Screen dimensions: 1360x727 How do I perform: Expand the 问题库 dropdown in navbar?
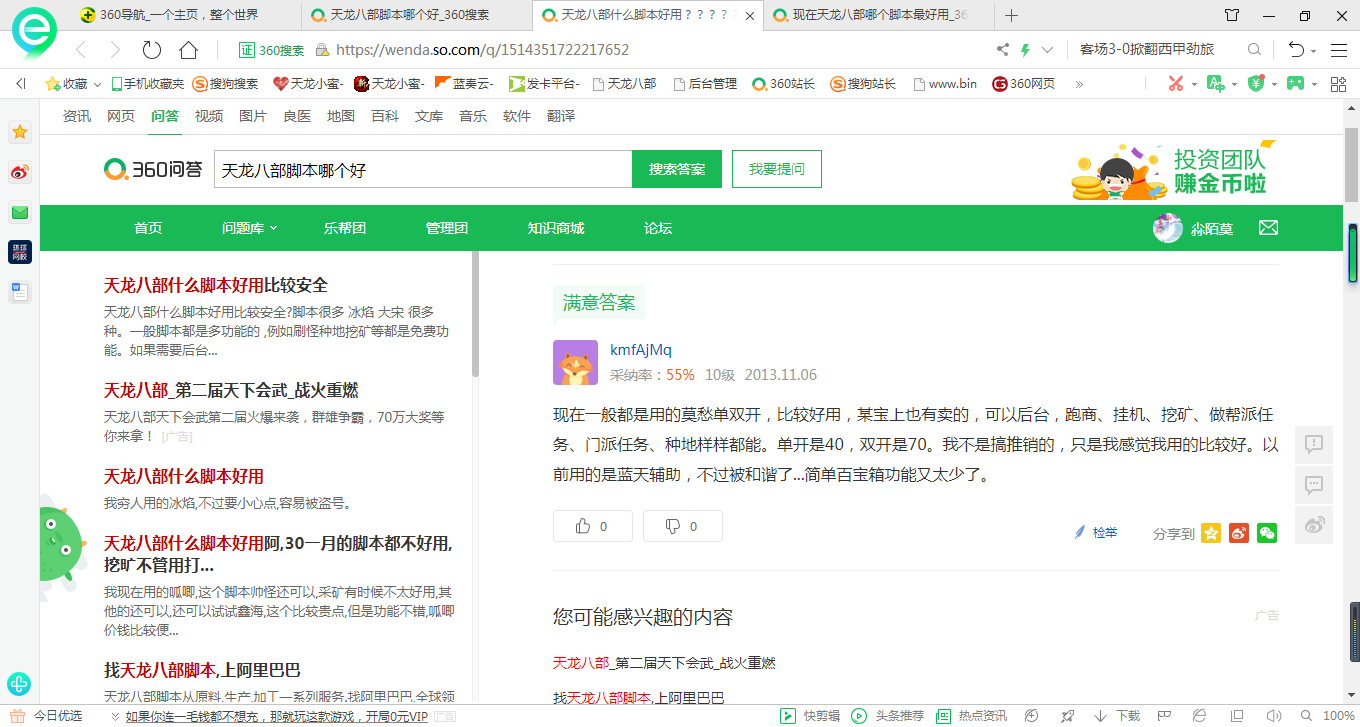[x=250, y=228]
